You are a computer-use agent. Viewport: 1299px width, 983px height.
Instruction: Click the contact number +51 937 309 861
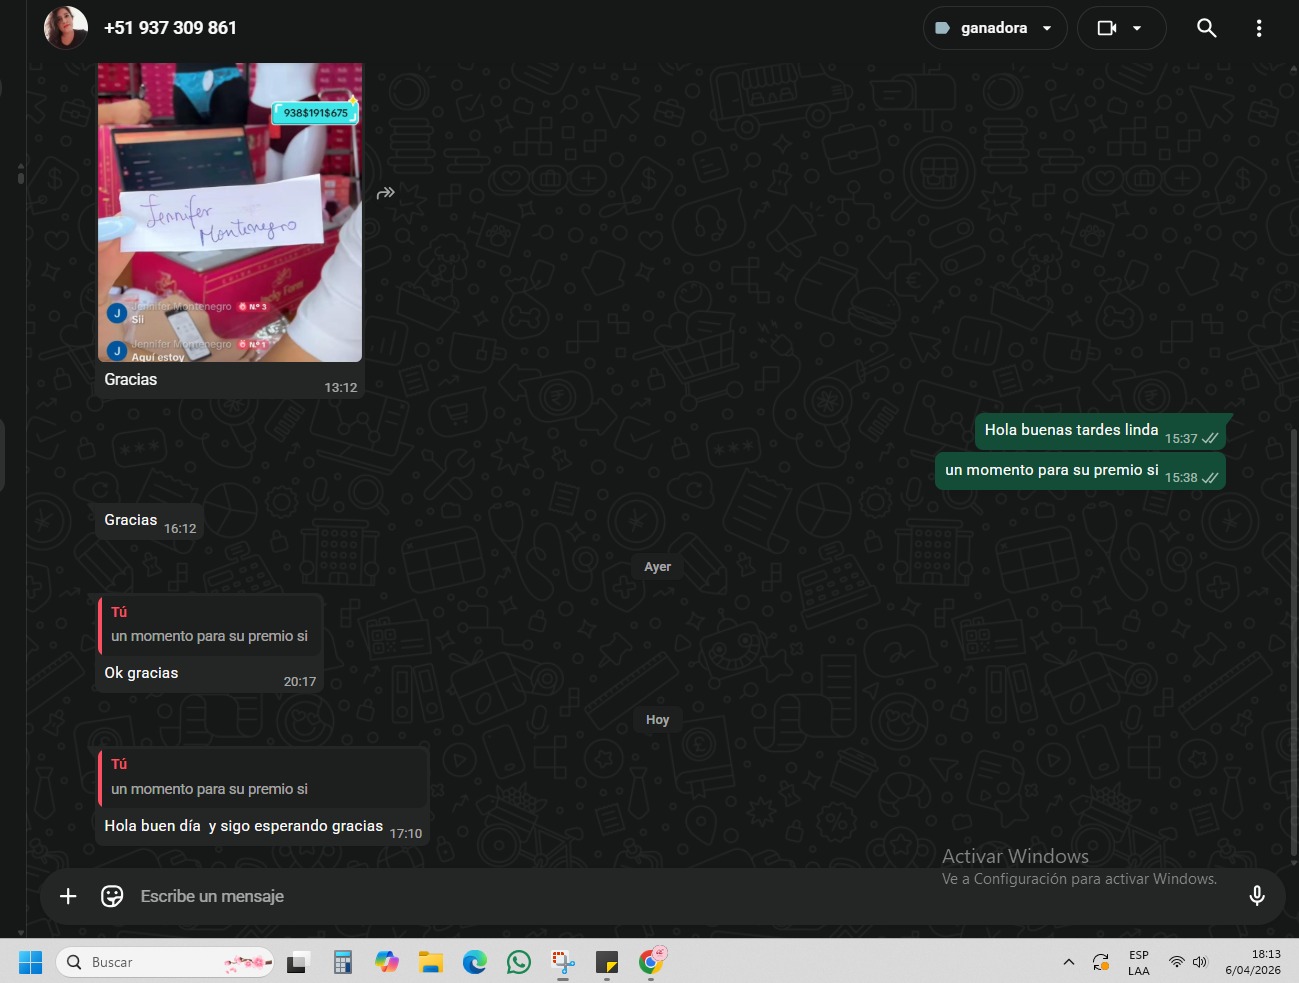170,28
